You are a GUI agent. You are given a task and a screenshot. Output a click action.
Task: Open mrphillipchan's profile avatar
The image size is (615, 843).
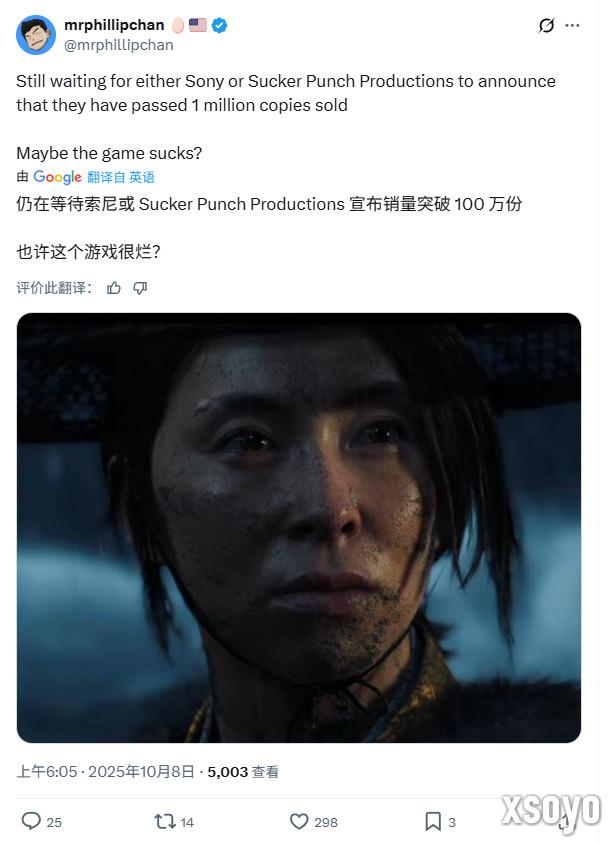(x=36, y=35)
